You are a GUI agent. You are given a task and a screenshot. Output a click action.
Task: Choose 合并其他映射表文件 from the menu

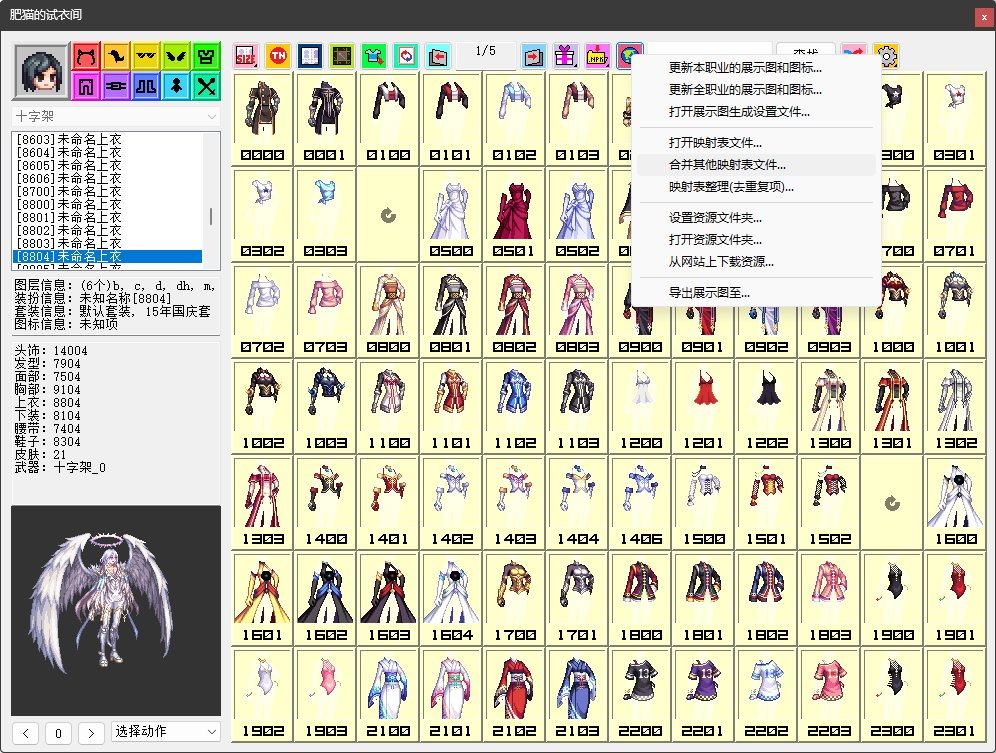(727, 165)
